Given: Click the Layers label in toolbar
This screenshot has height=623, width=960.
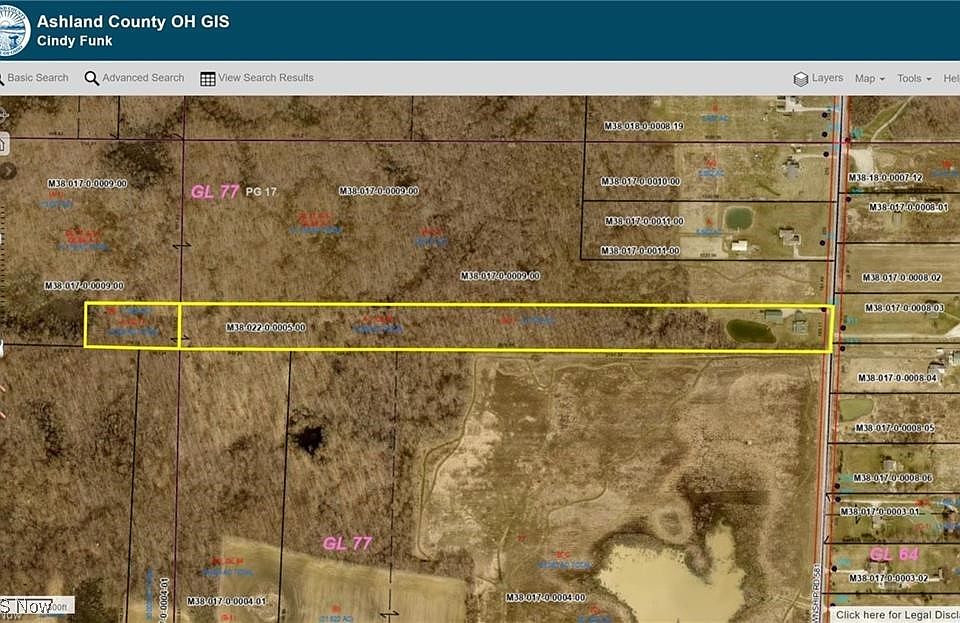Looking at the screenshot, I should click(x=827, y=78).
